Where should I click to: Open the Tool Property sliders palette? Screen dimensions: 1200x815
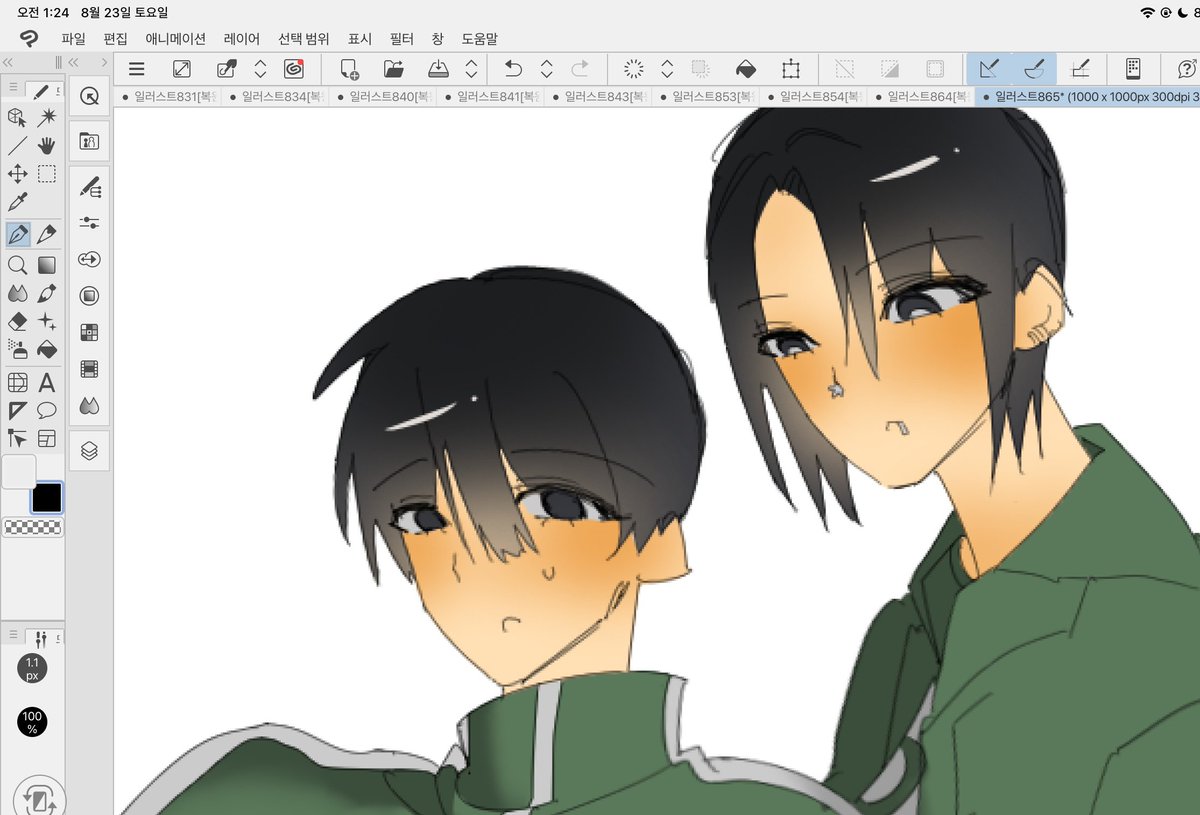point(89,223)
